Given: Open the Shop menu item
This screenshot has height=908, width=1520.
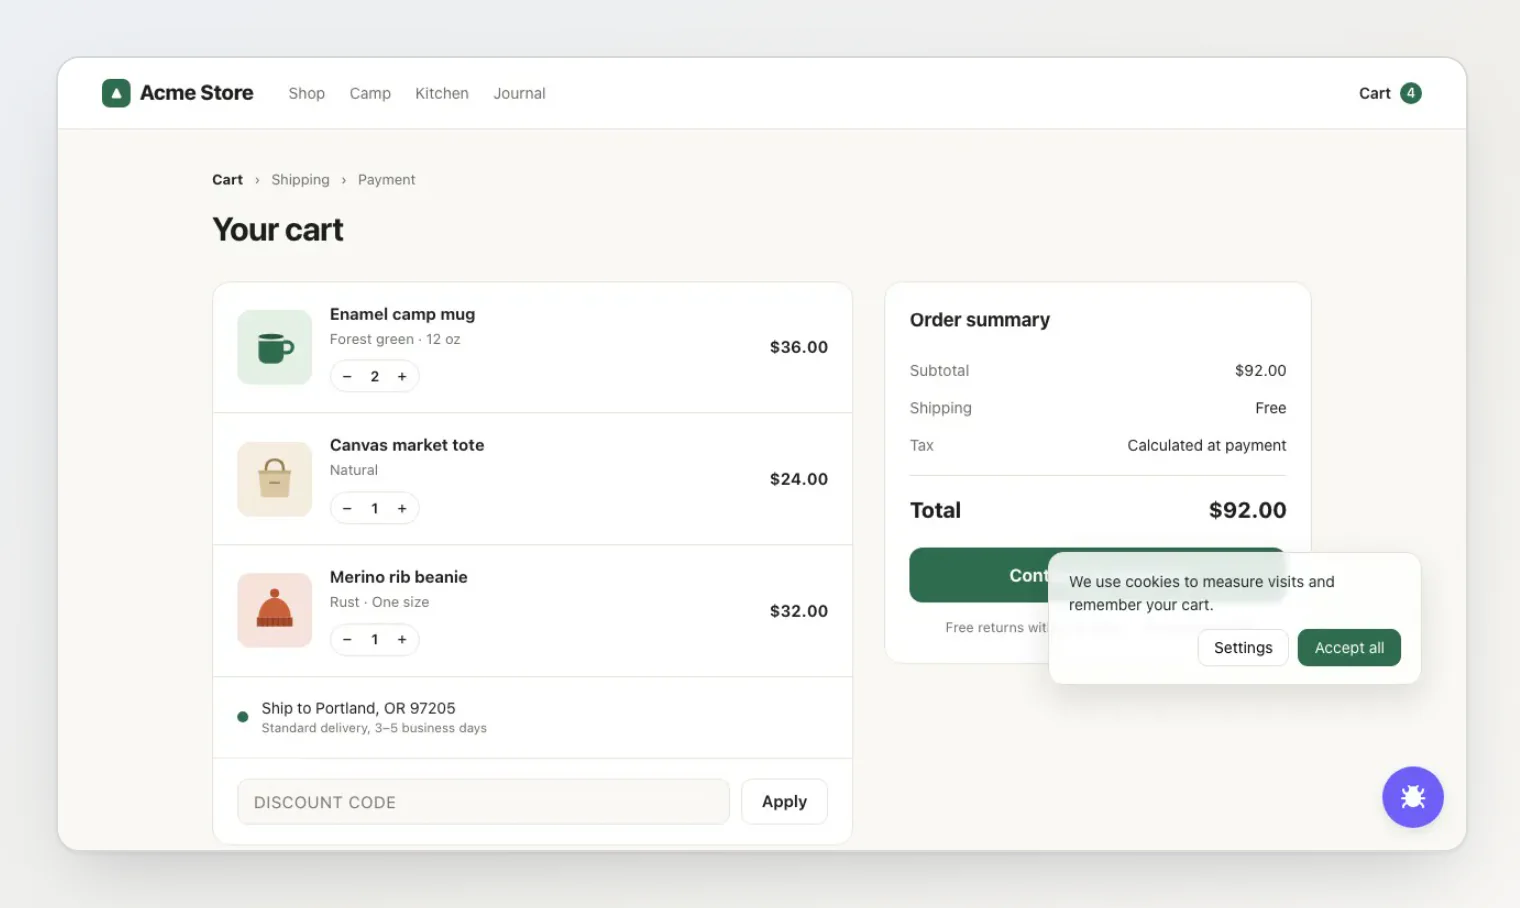Looking at the screenshot, I should point(307,93).
